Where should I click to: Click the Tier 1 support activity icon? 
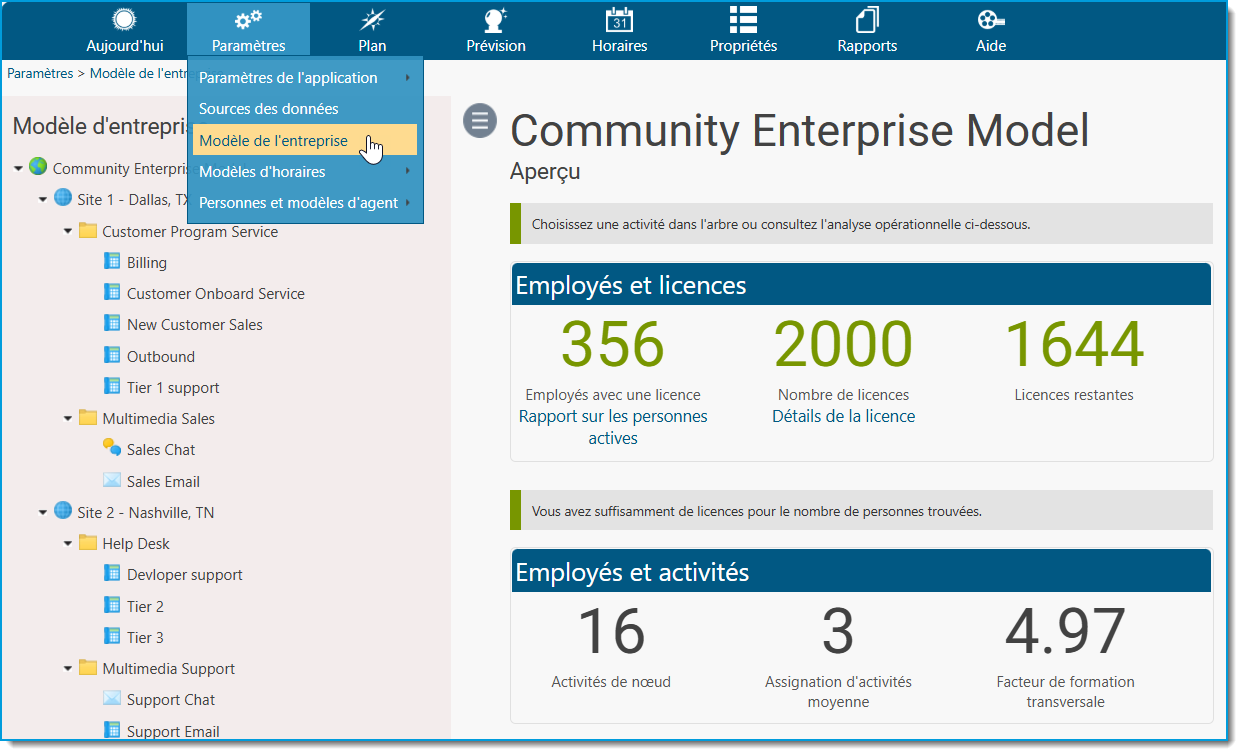(112, 386)
